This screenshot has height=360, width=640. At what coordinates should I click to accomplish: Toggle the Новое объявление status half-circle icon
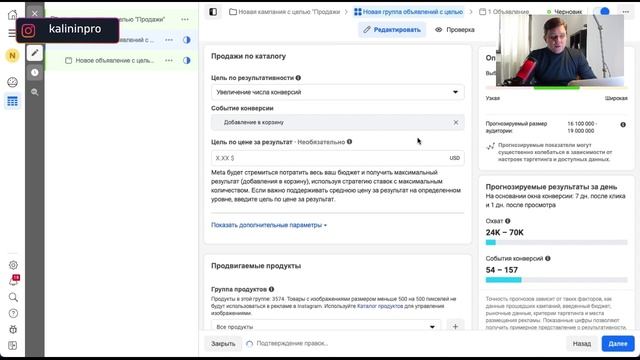187,60
